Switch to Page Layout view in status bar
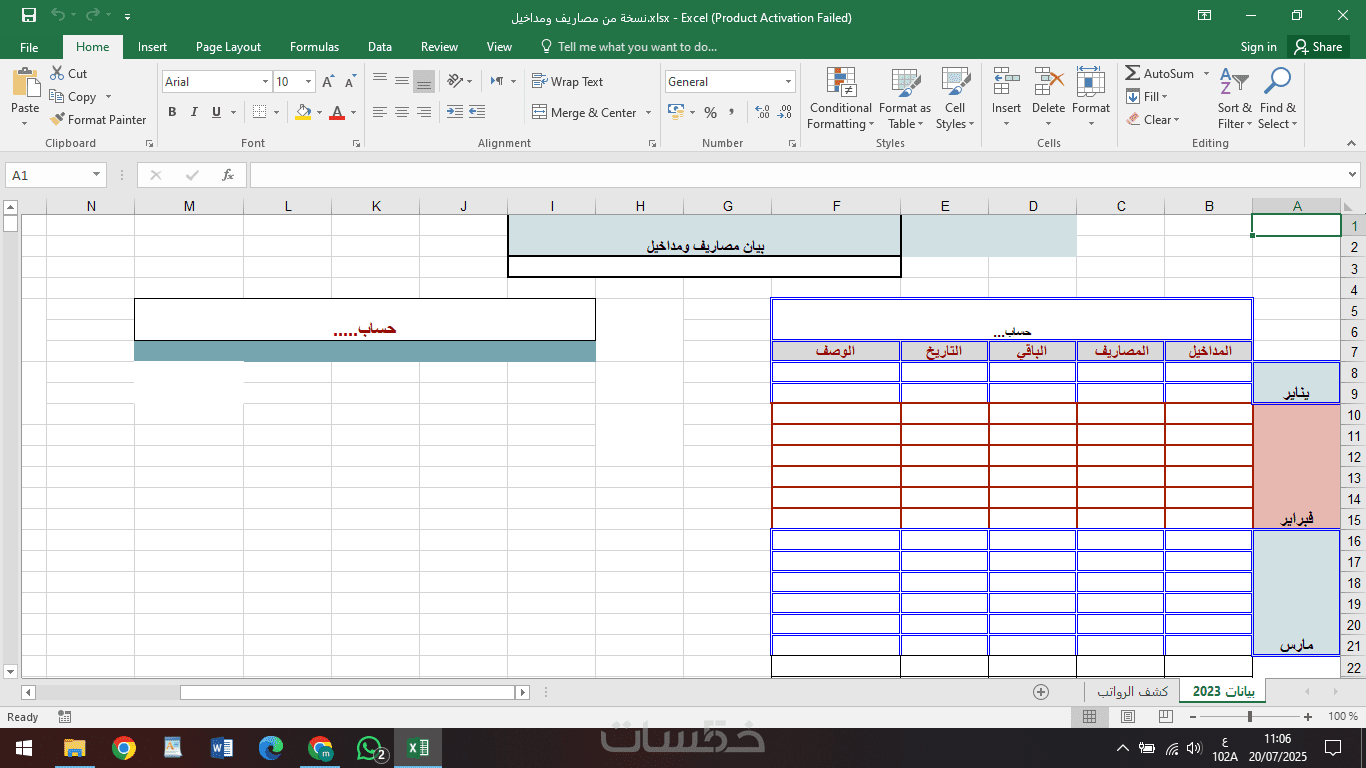This screenshot has height=768, width=1366. tap(1127, 717)
